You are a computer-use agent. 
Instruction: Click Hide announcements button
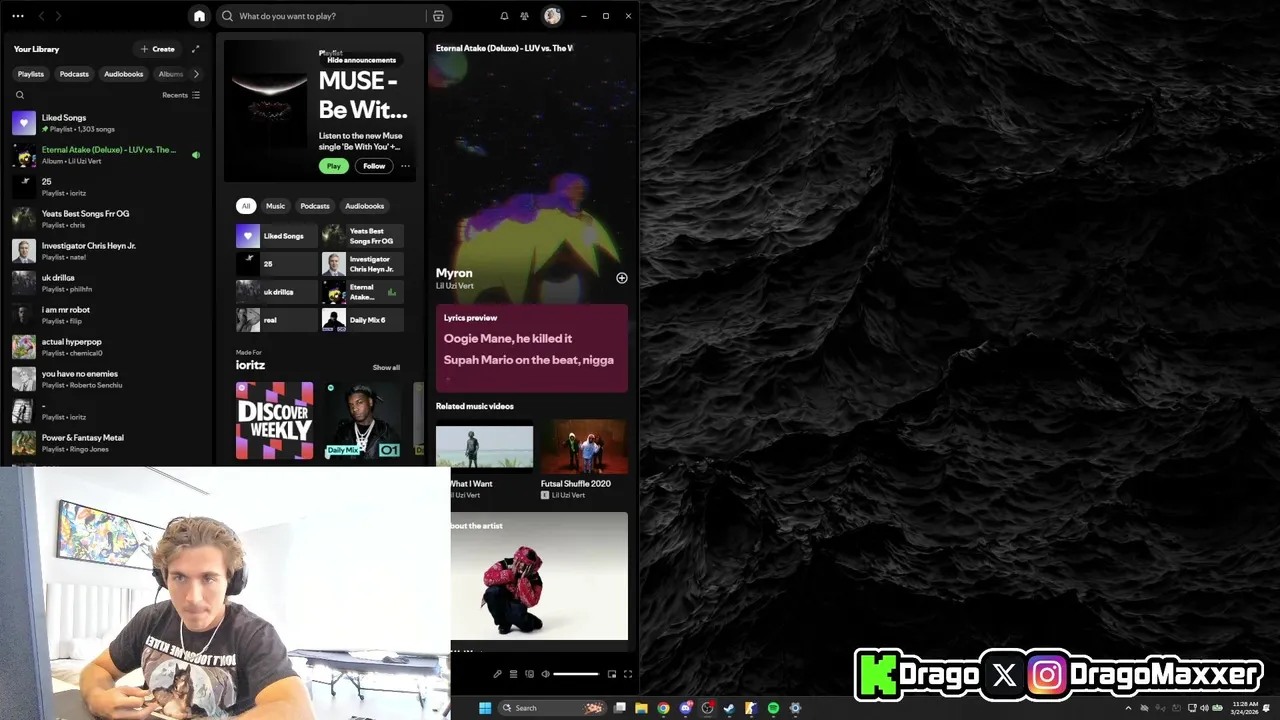(362, 60)
